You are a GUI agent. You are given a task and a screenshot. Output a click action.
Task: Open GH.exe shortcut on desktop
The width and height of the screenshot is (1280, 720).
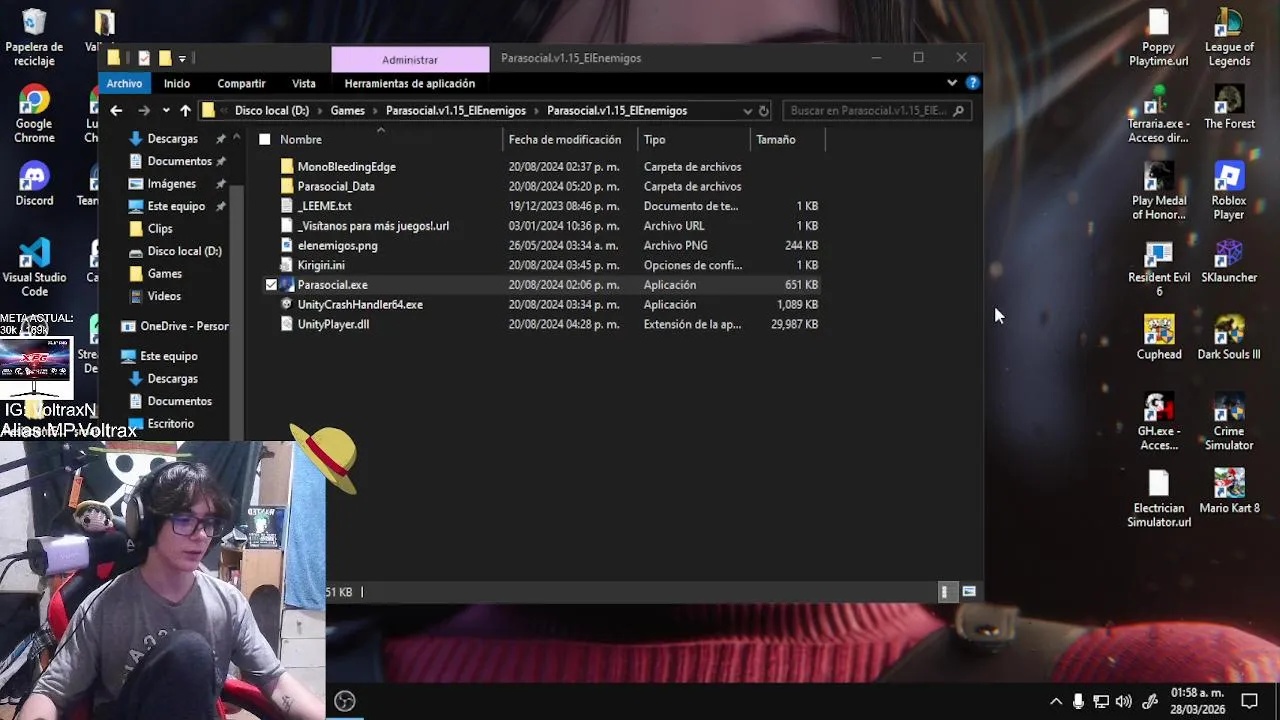pyautogui.click(x=1158, y=422)
